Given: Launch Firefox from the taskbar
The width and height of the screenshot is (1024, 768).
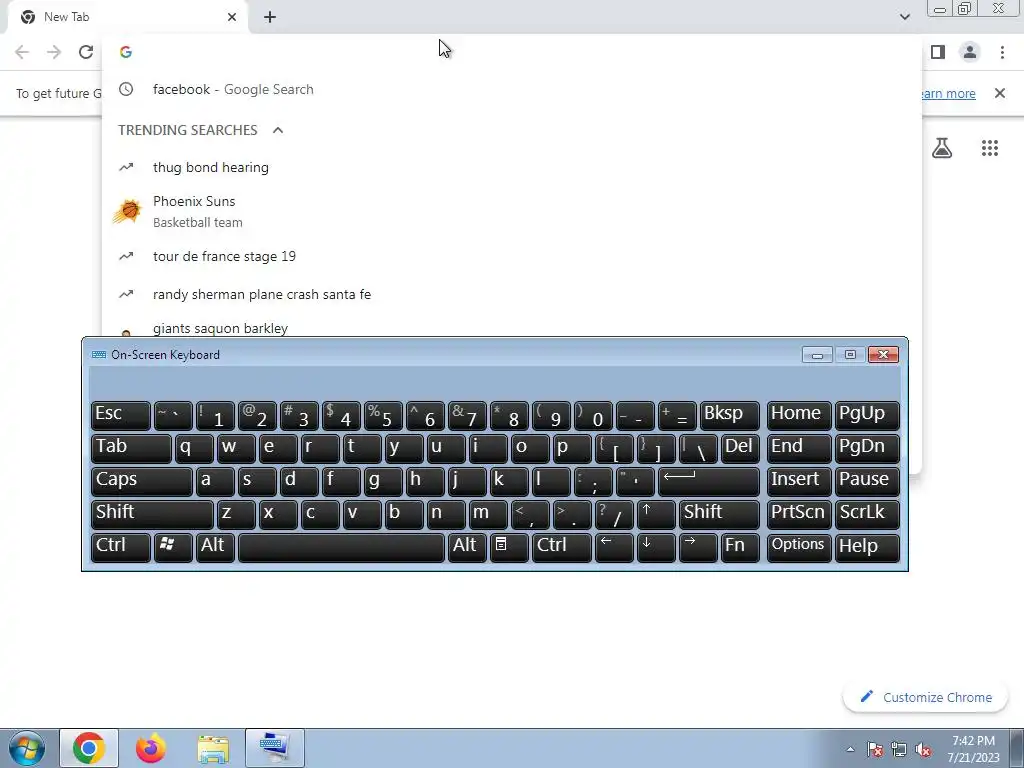Looking at the screenshot, I should coord(150,748).
